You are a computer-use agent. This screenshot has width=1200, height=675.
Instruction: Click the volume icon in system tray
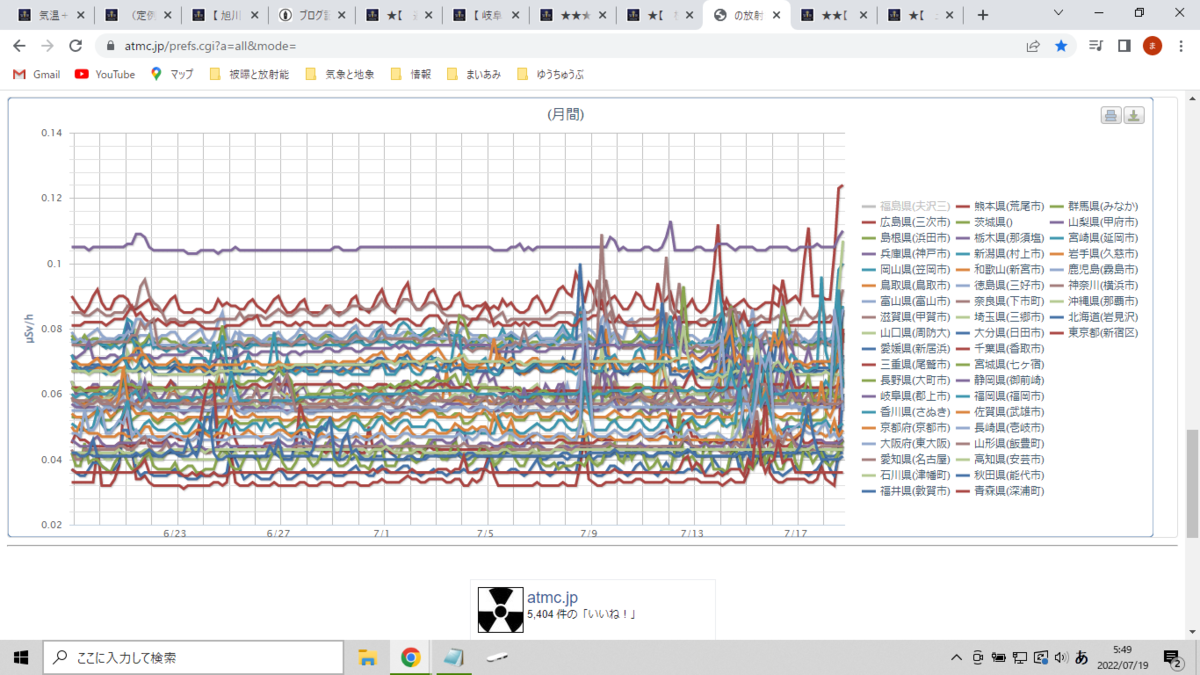point(1060,658)
